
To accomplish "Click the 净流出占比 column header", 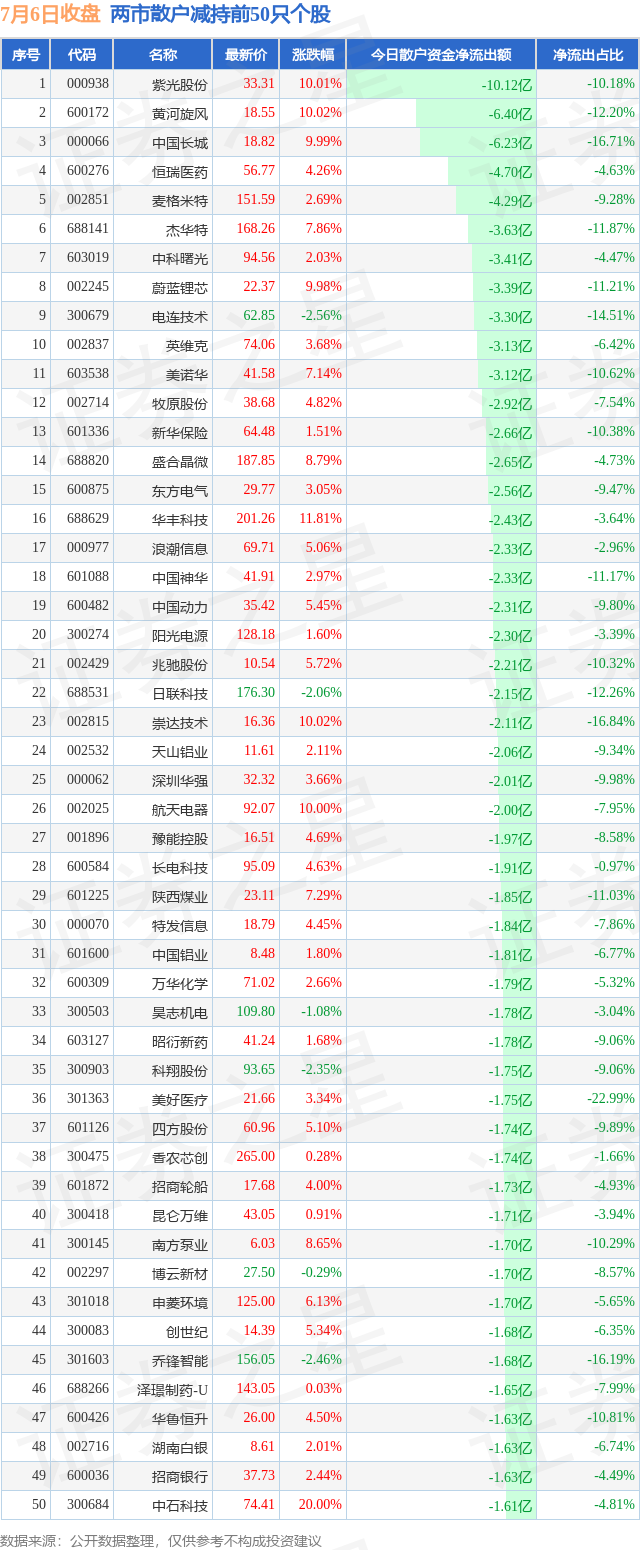I will 588,55.
